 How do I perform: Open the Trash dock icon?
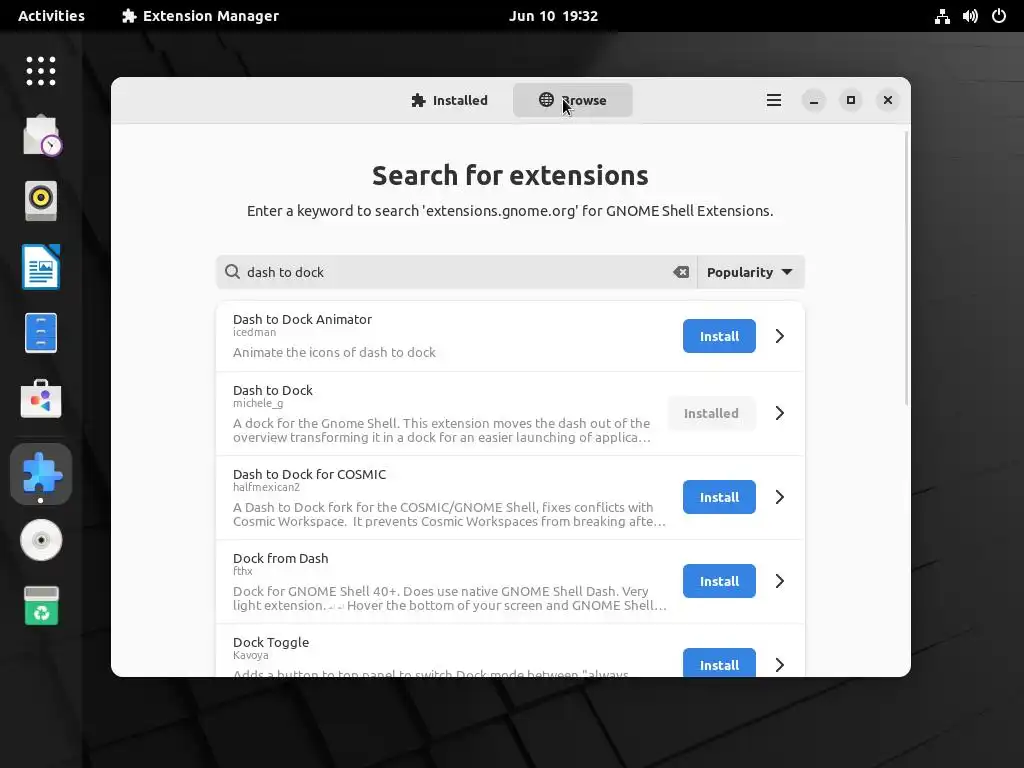[x=41, y=605]
